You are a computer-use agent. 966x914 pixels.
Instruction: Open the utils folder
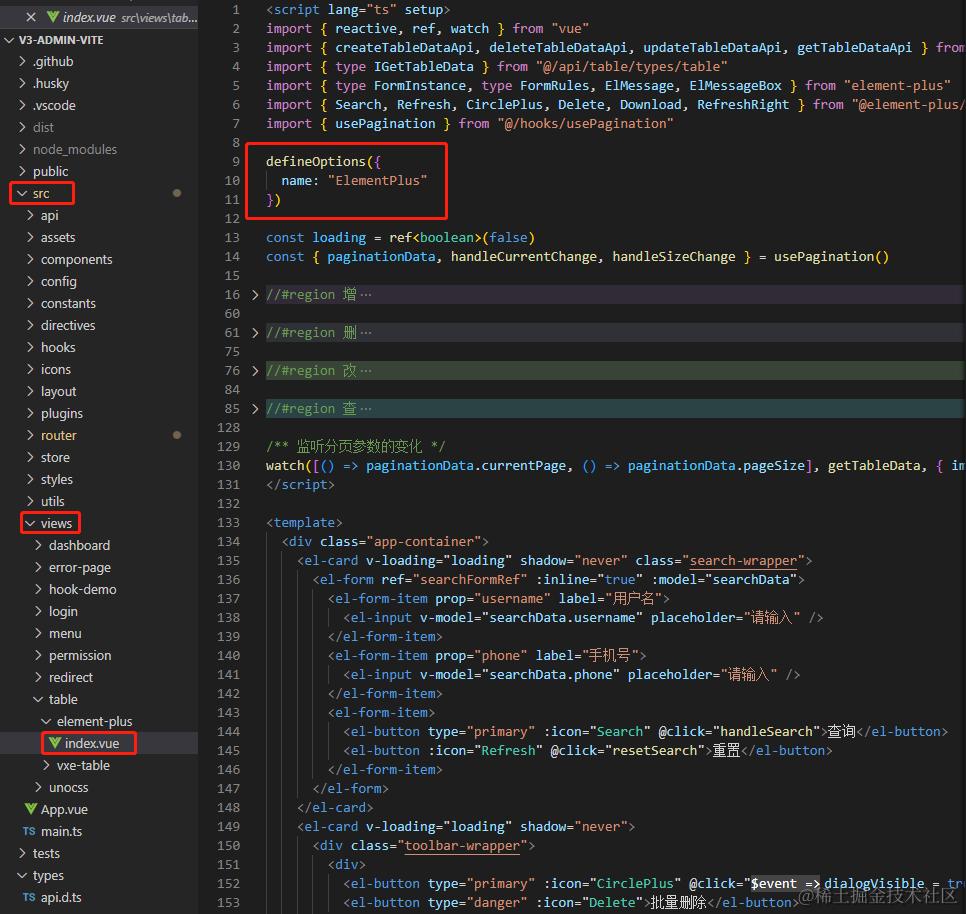click(x=52, y=502)
